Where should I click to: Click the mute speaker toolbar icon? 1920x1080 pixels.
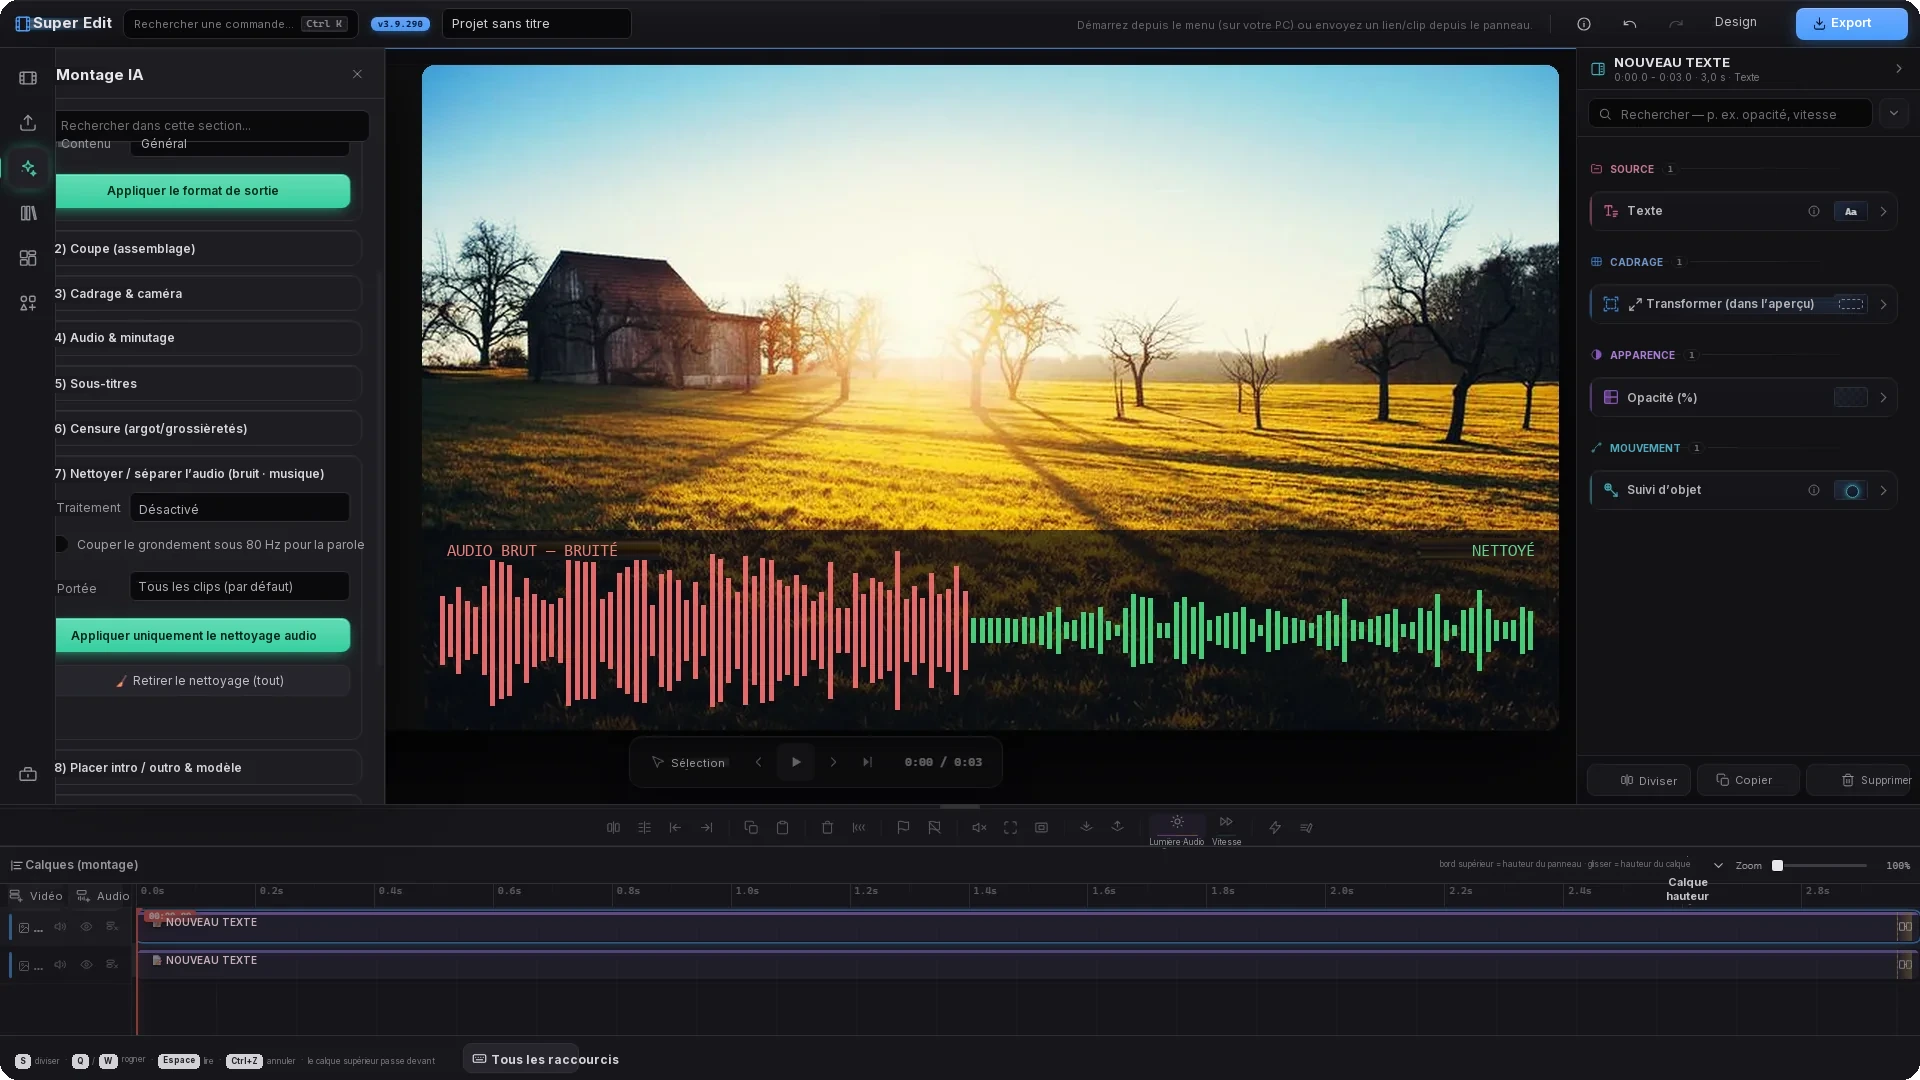(x=979, y=827)
